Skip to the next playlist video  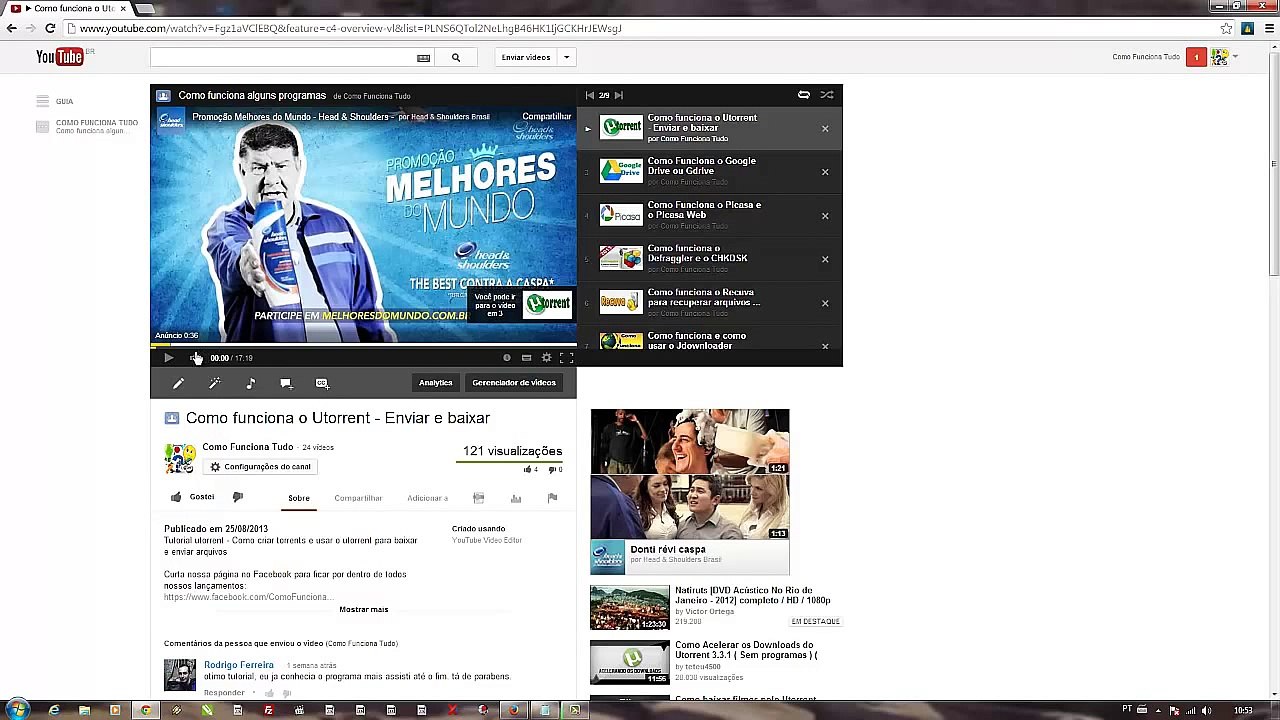(x=619, y=95)
